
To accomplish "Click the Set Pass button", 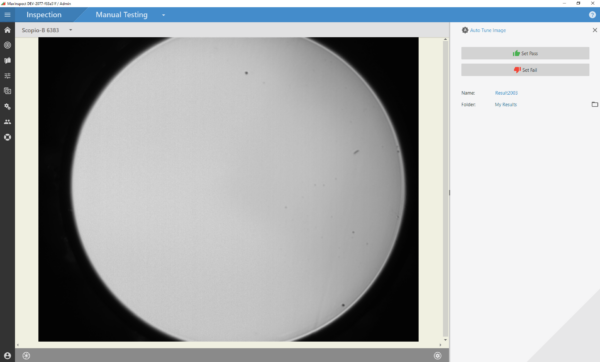I will point(525,53).
